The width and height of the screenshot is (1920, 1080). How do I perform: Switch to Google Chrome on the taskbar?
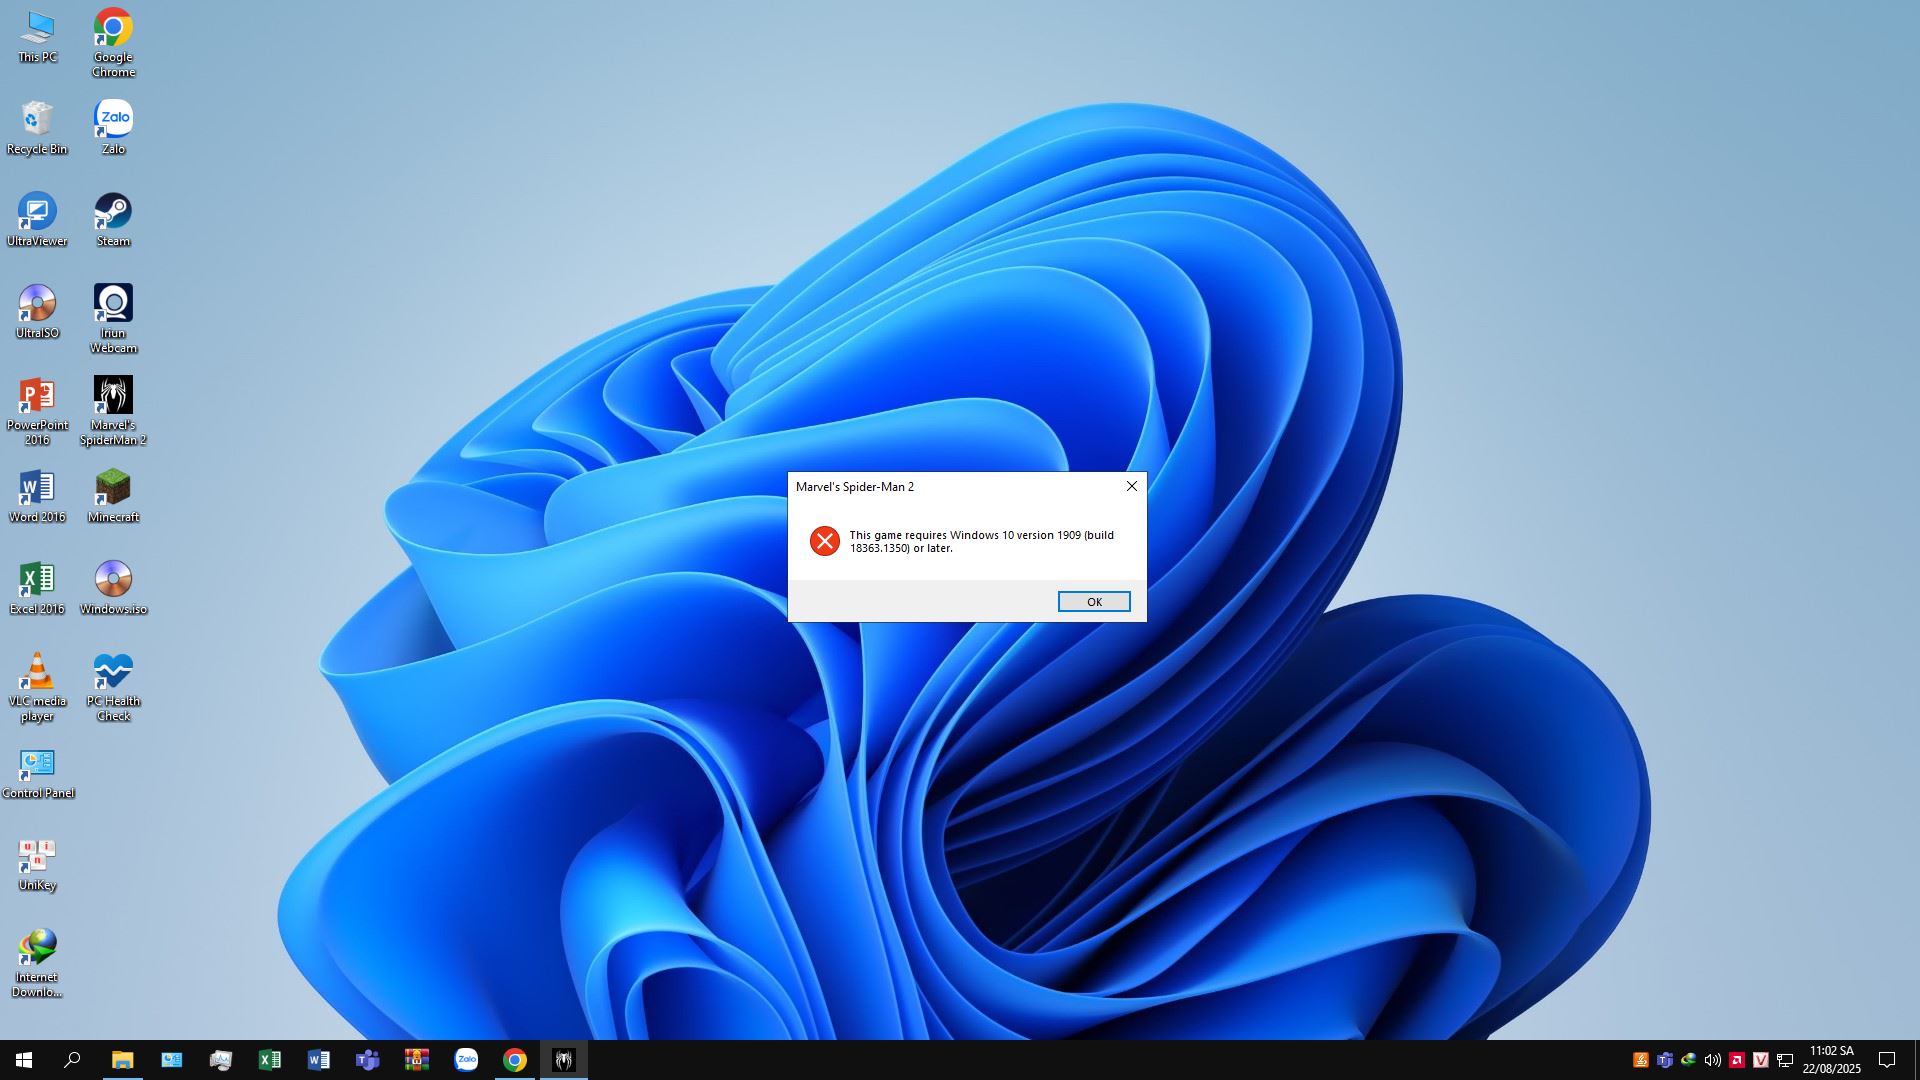point(515,1060)
